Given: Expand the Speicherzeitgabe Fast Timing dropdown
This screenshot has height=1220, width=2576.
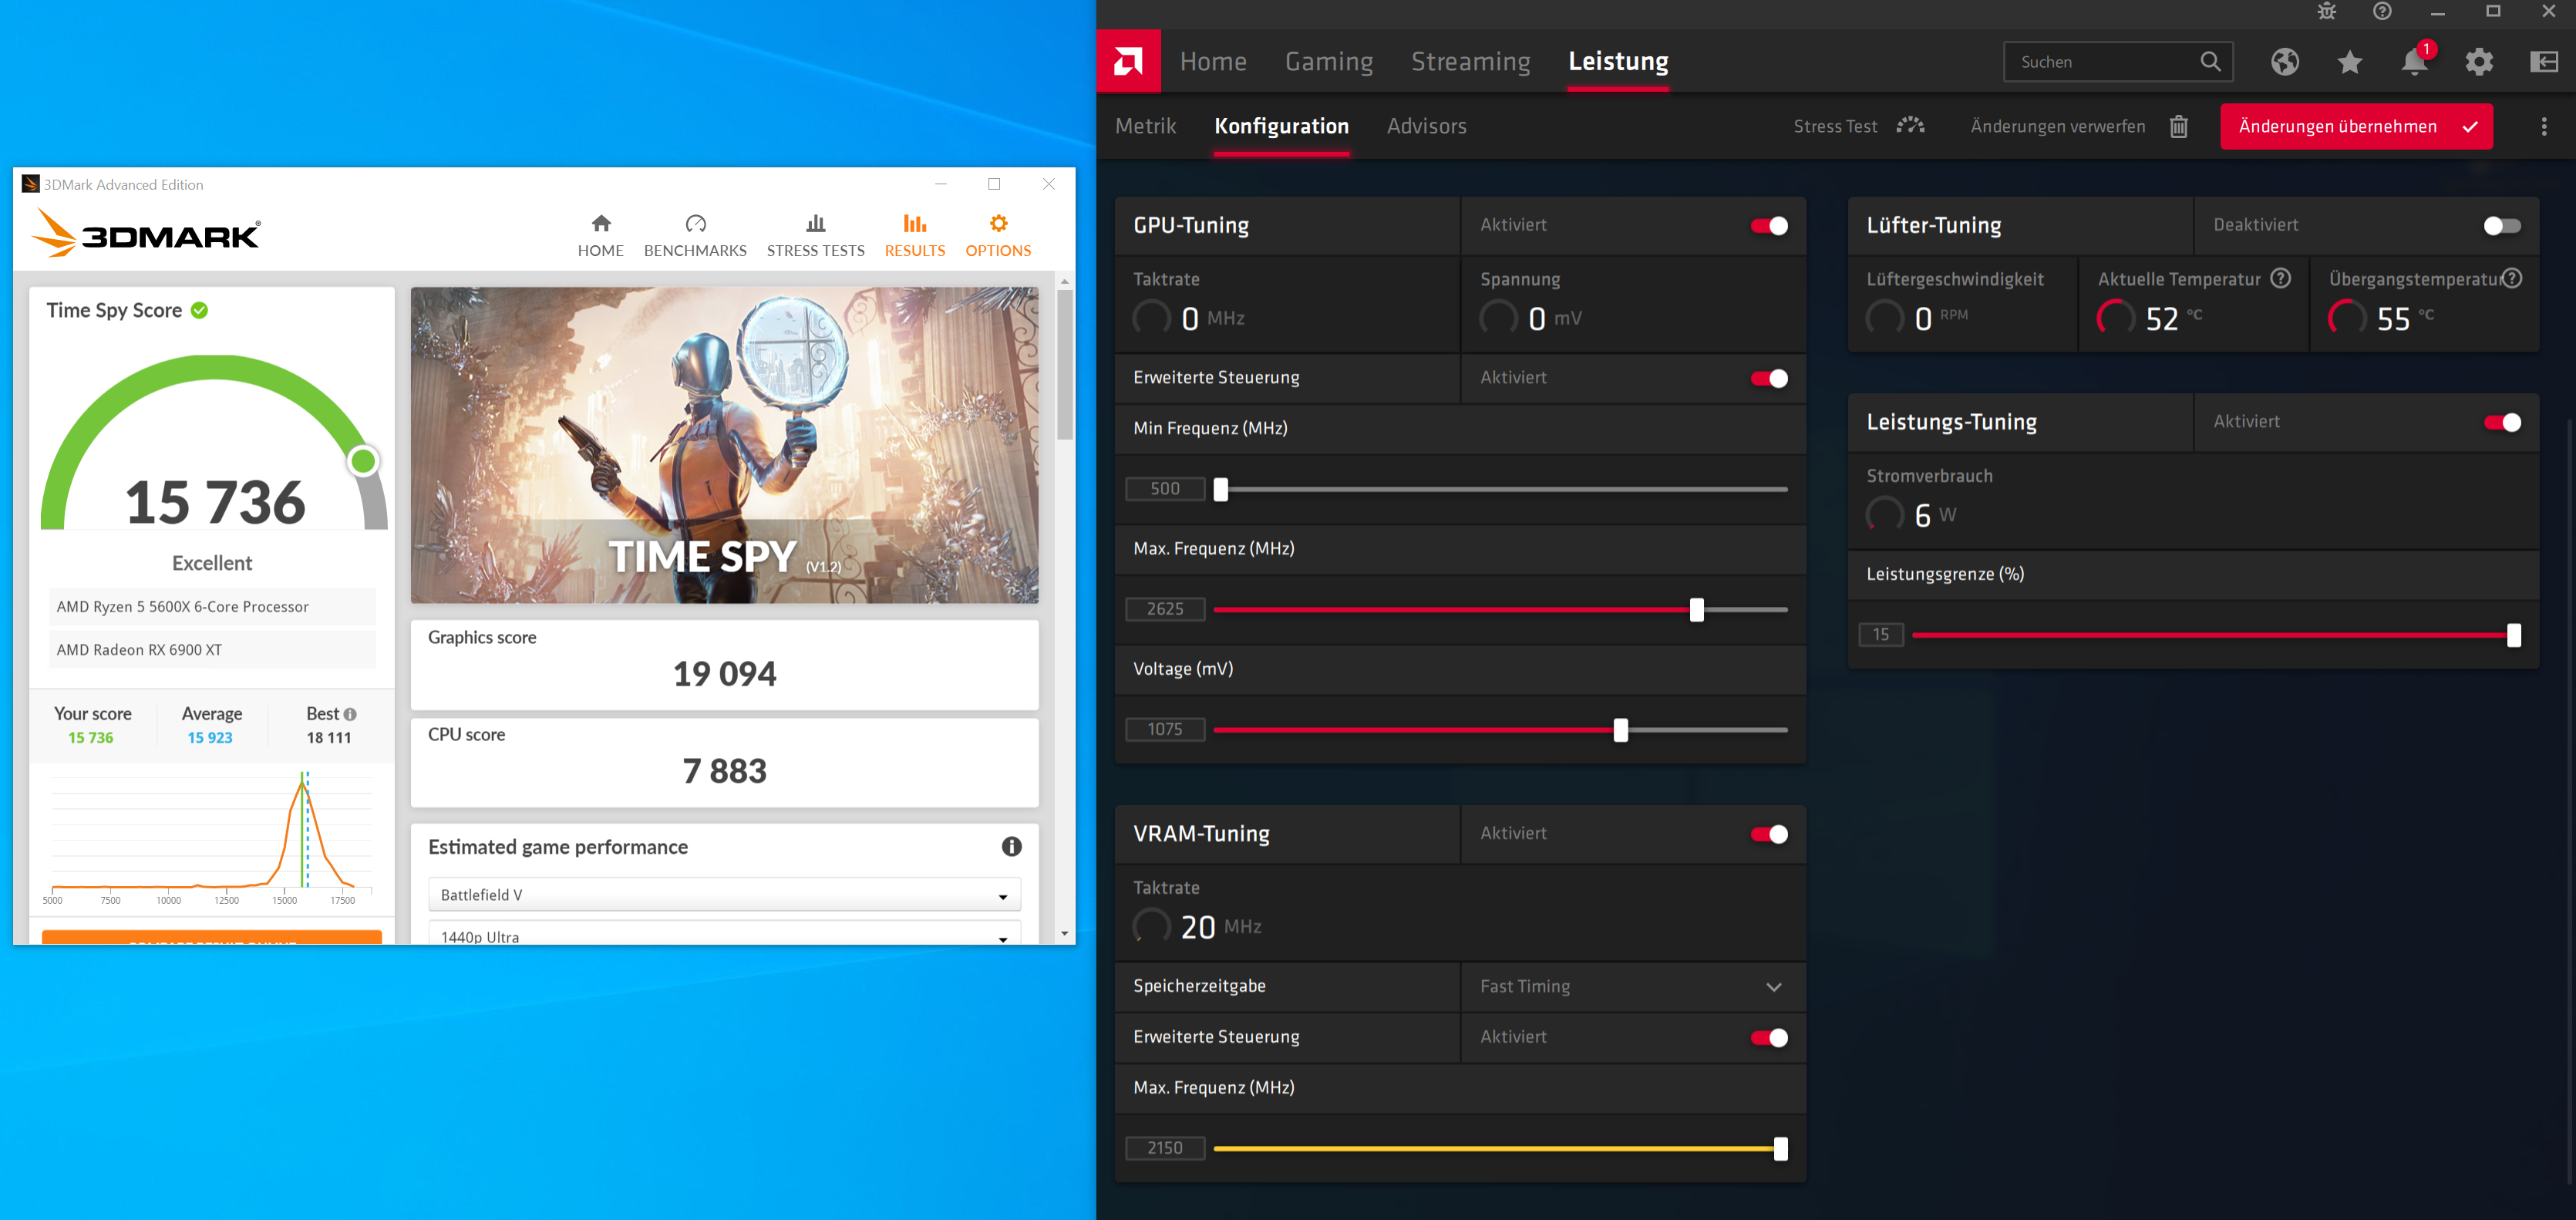Looking at the screenshot, I should [1773, 987].
